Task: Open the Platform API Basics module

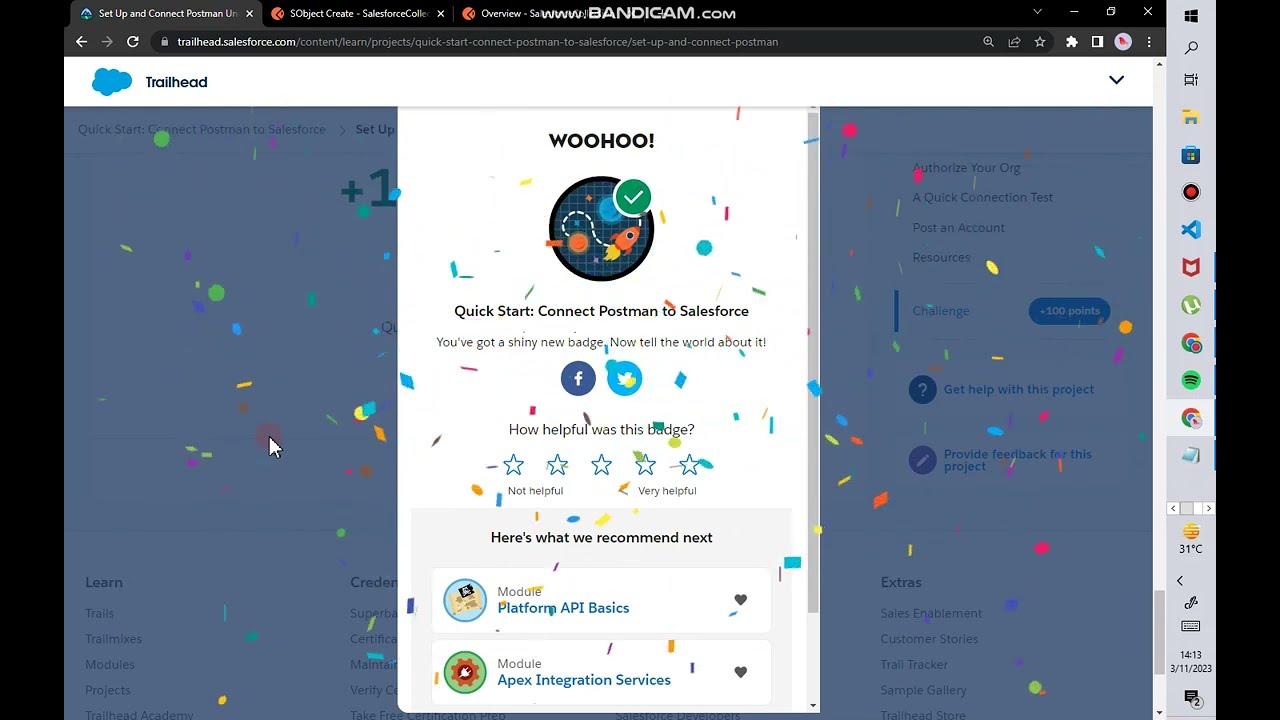Action: 563,608
